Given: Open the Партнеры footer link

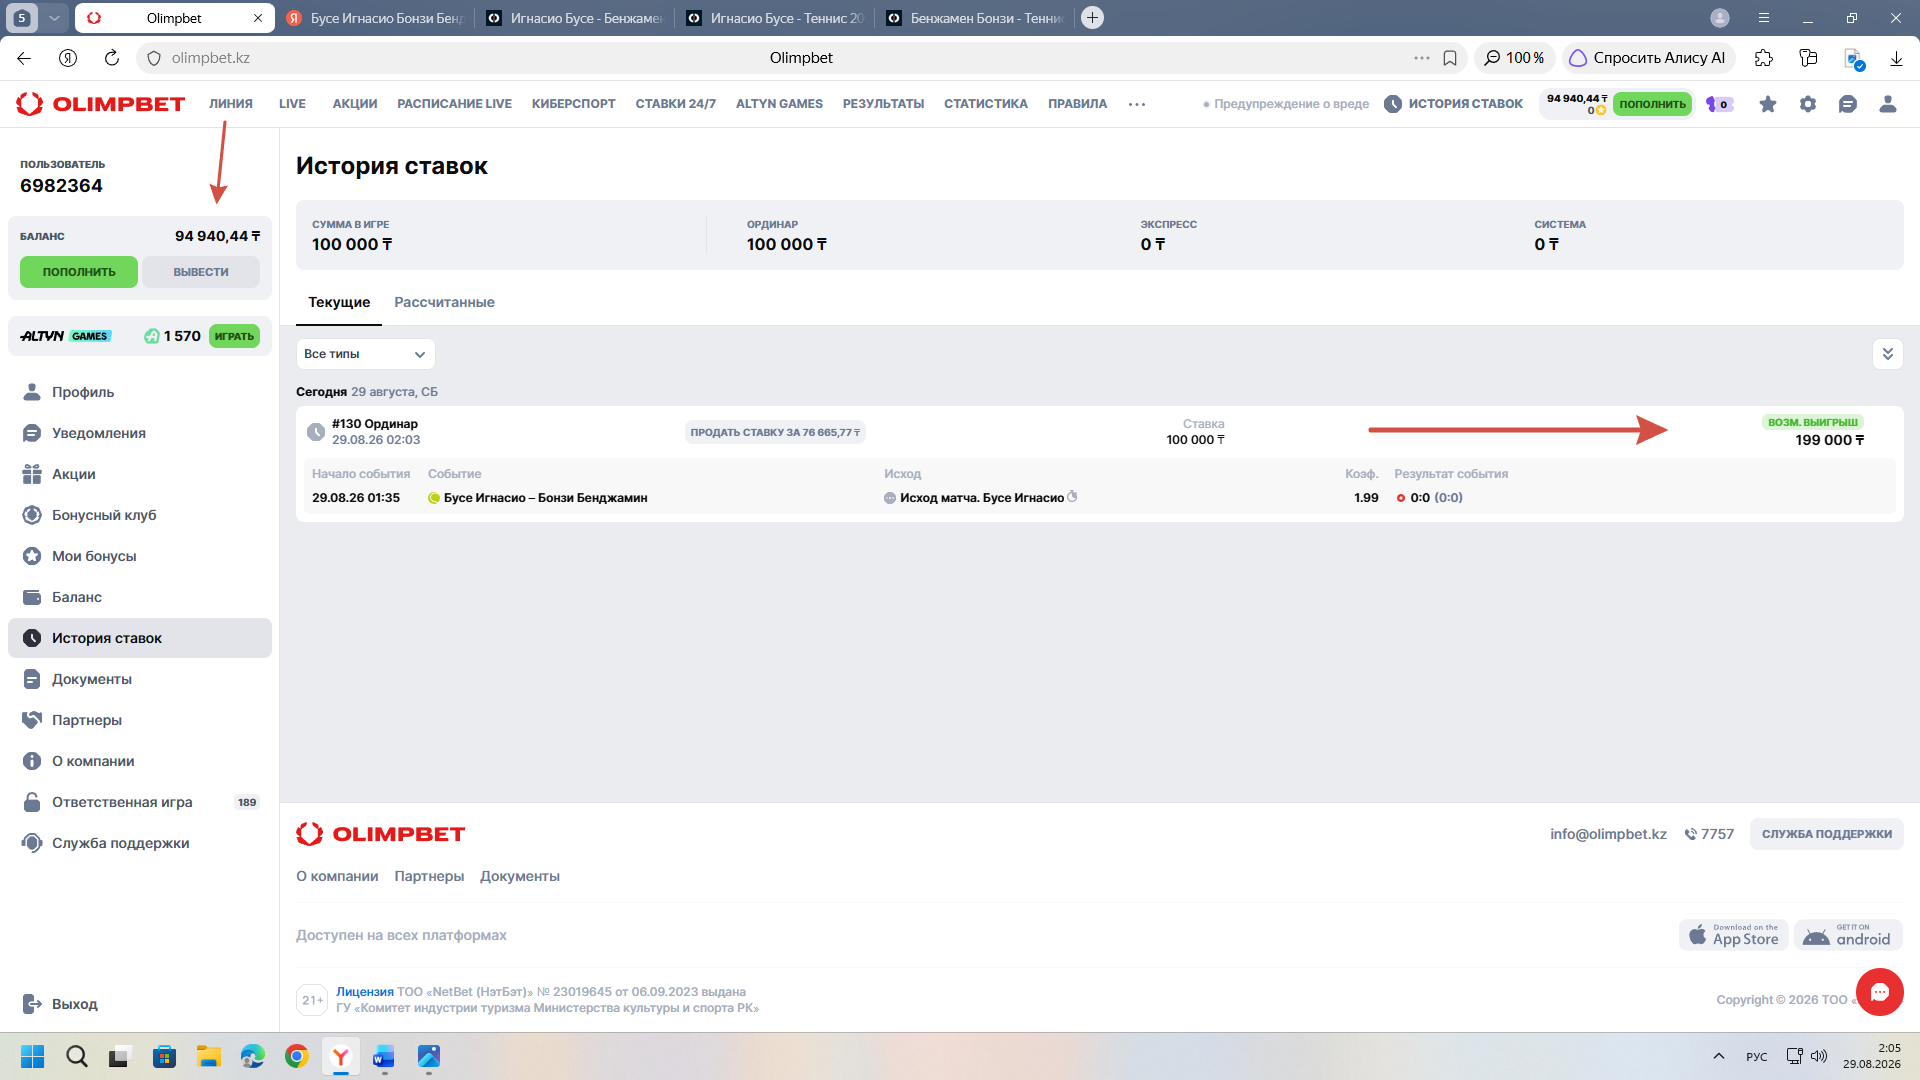Looking at the screenshot, I should pos(429,876).
